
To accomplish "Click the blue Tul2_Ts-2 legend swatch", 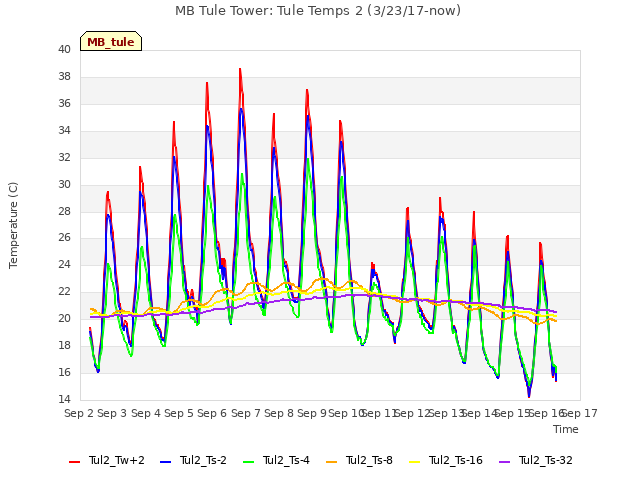I will 165,462.
